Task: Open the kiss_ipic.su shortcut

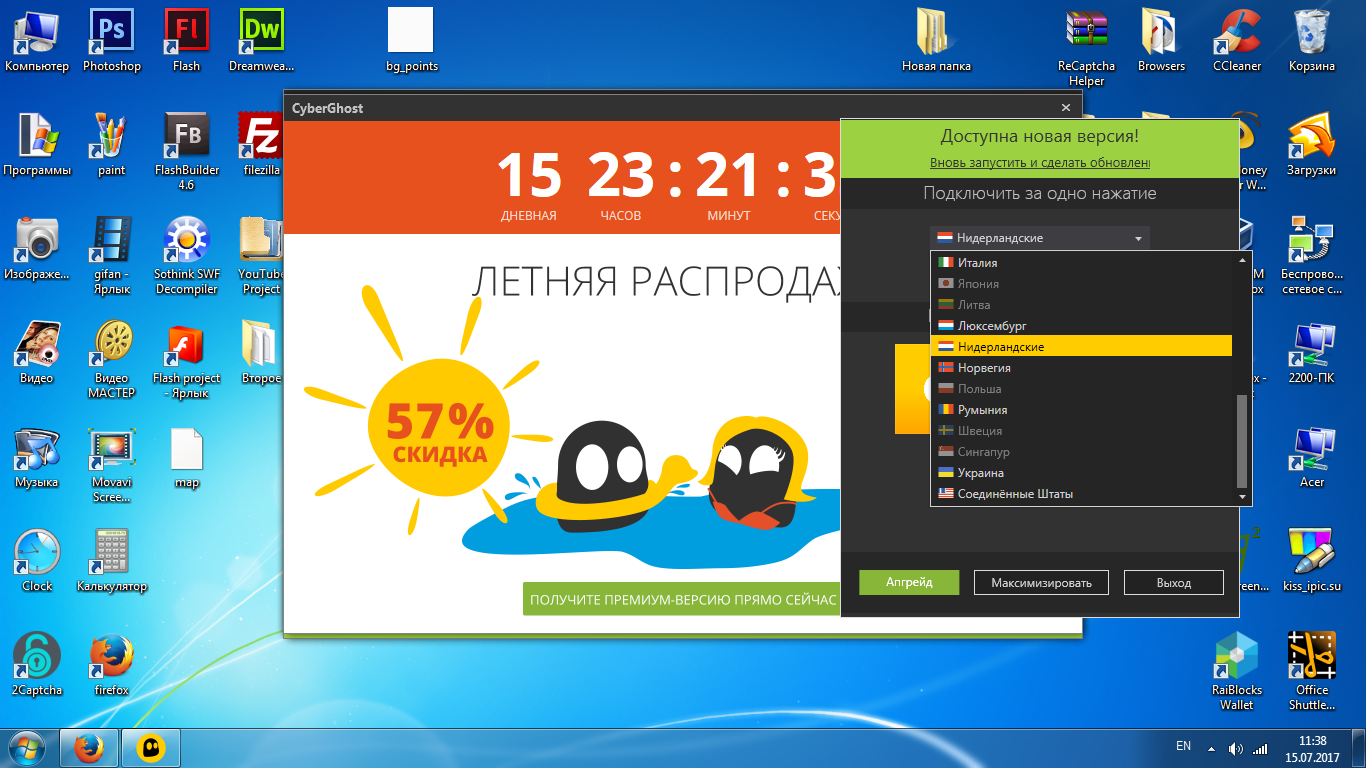Action: click(1312, 560)
